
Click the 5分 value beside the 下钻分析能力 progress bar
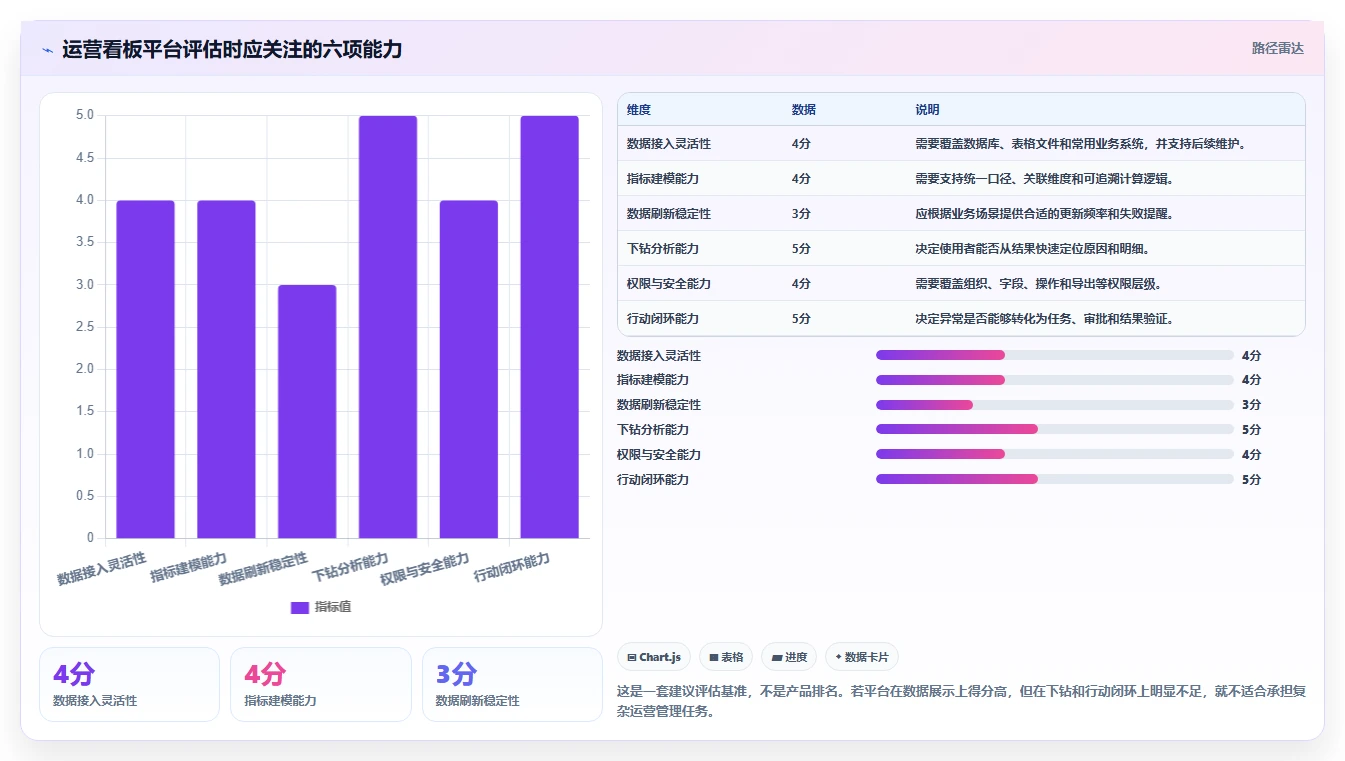coord(1251,429)
